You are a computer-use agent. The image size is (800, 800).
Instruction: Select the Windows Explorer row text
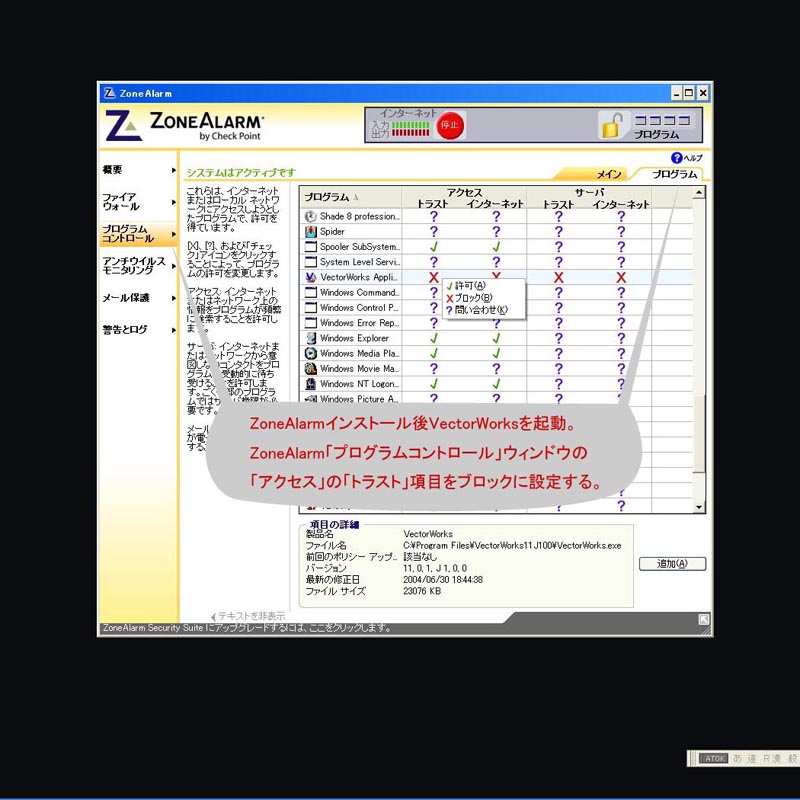pyautogui.click(x=354, y=338)
